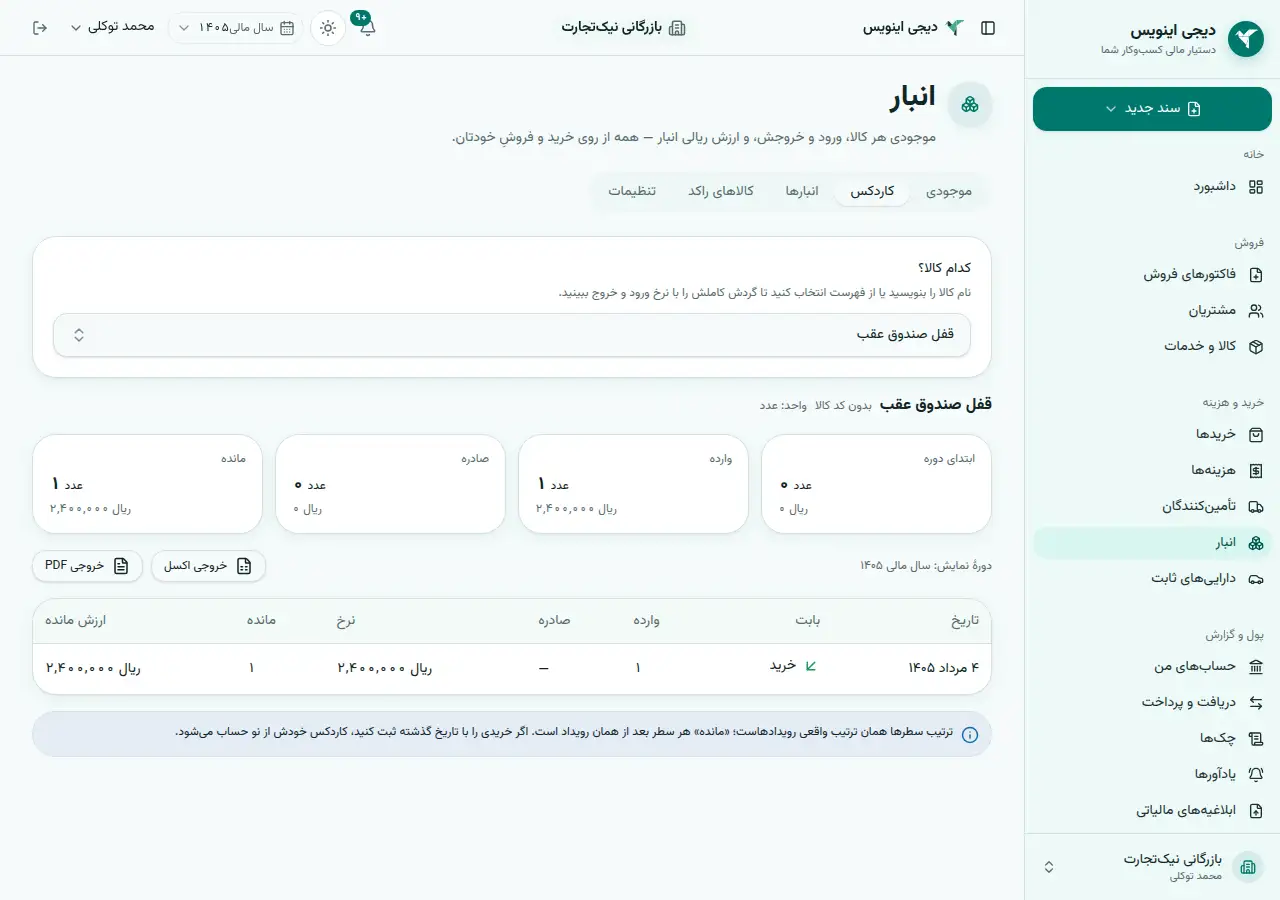Open کالا و خدمات in the sidebar
1280x900 pixels.
coord(1152,346)
